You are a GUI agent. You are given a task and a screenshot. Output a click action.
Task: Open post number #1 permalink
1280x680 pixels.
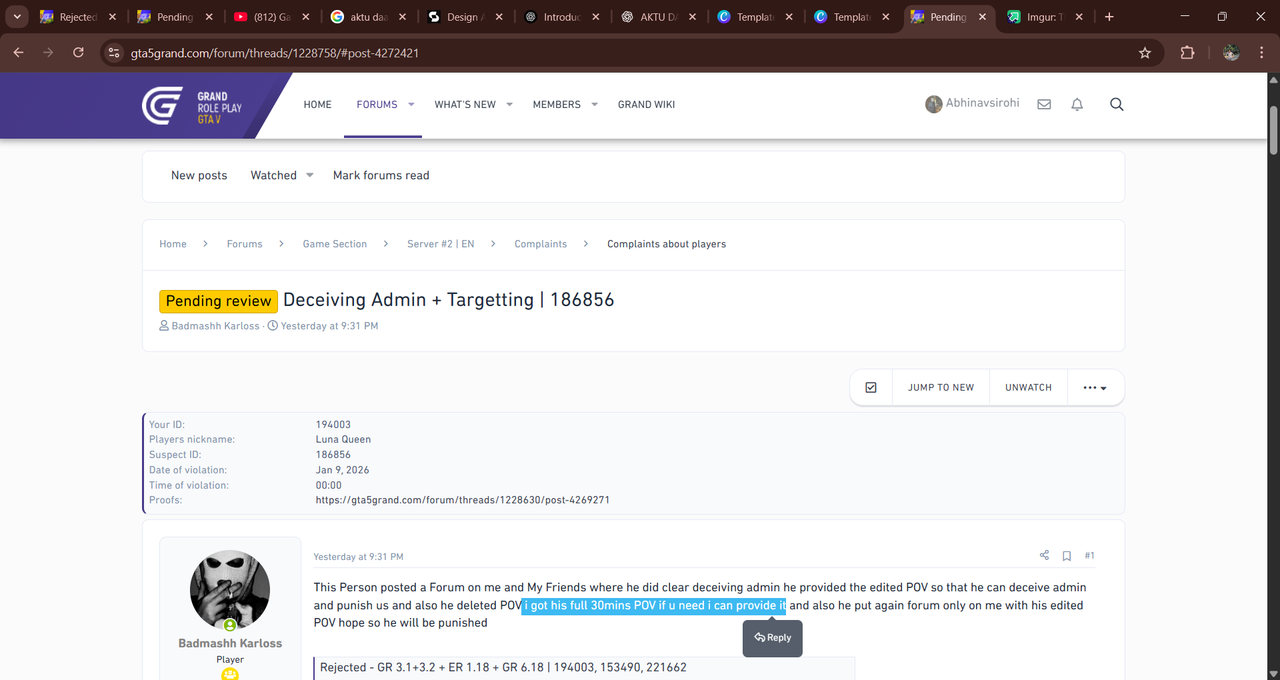coord(1090,556)
